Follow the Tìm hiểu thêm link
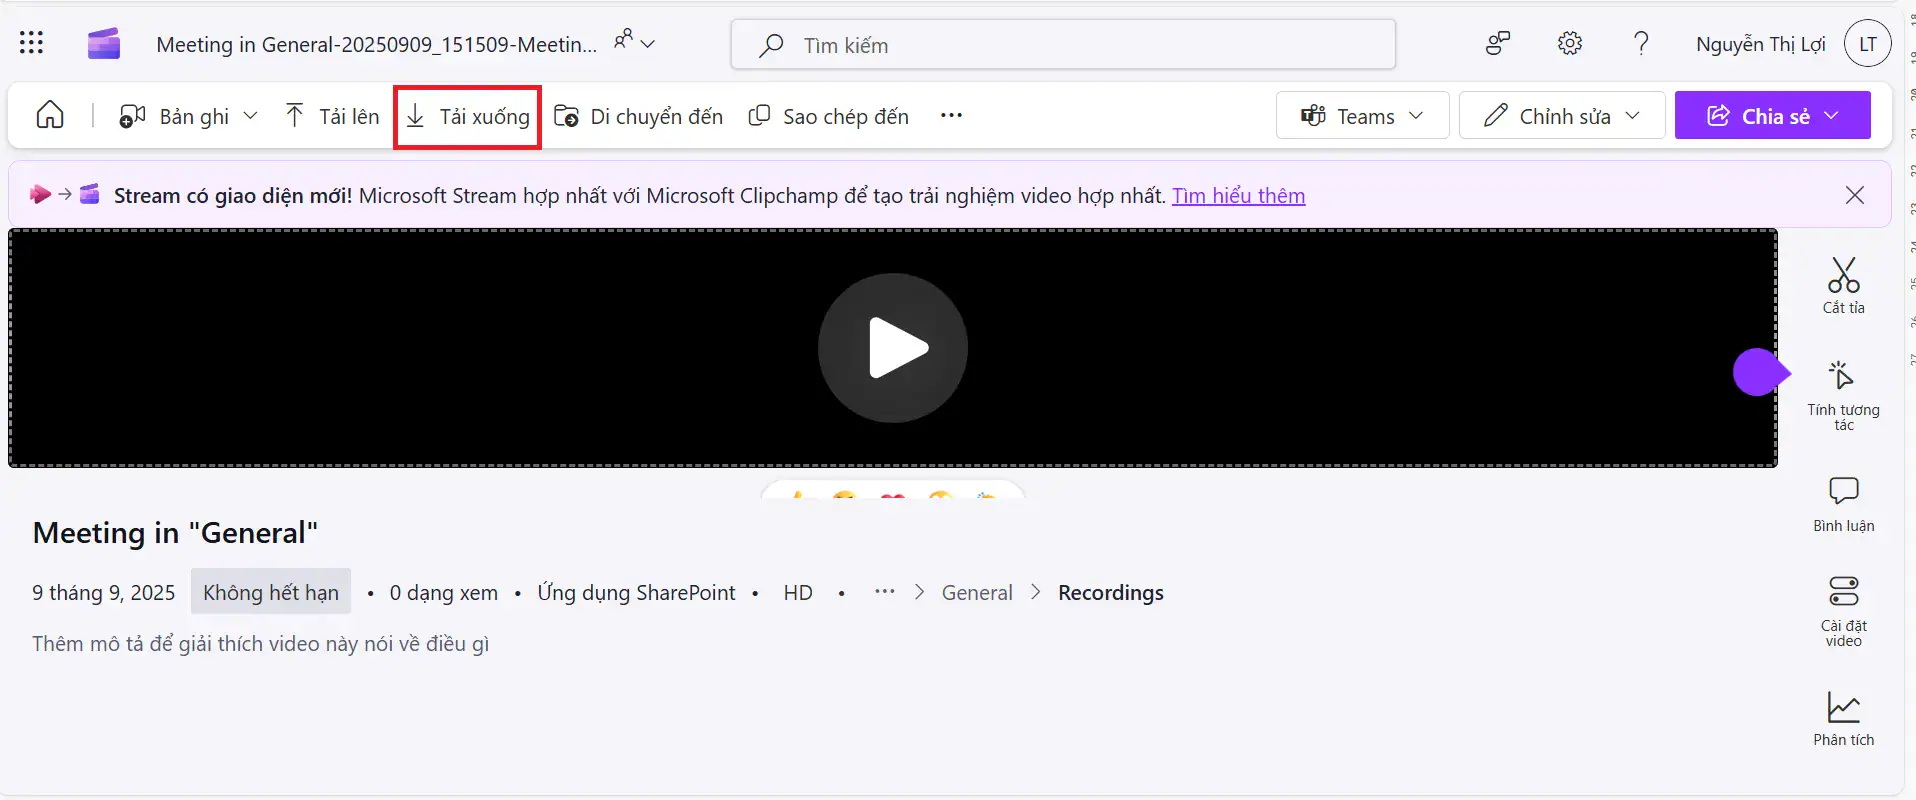Image resolution: width=1916 pixels, height=800 pixels. (1238, 196)
